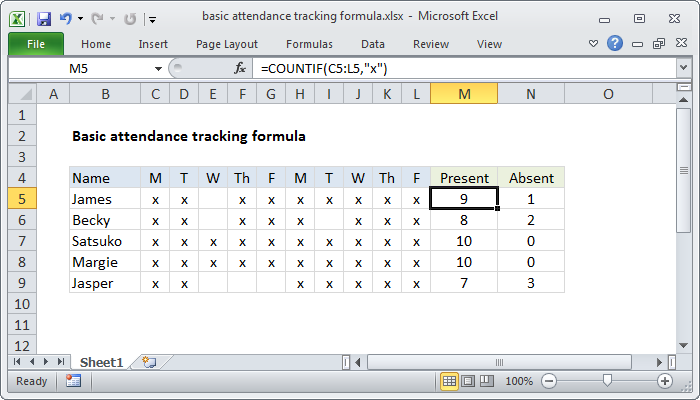Open Customize Quick Access Toolbar dropdown

tap(151, 18)
